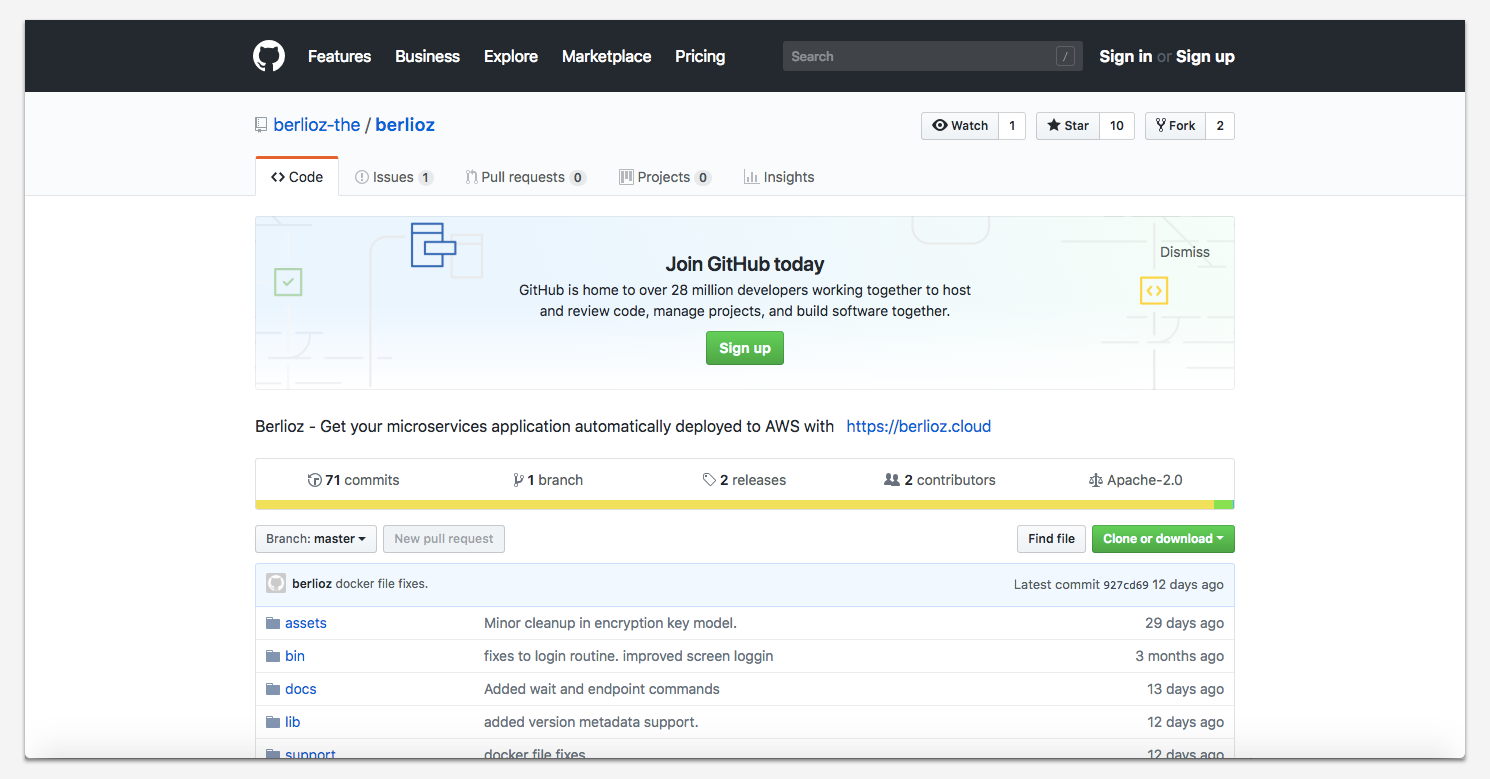Click the Find file button
The height and width of the screenshot is (779, 1490).
(x=1051, y=539)
